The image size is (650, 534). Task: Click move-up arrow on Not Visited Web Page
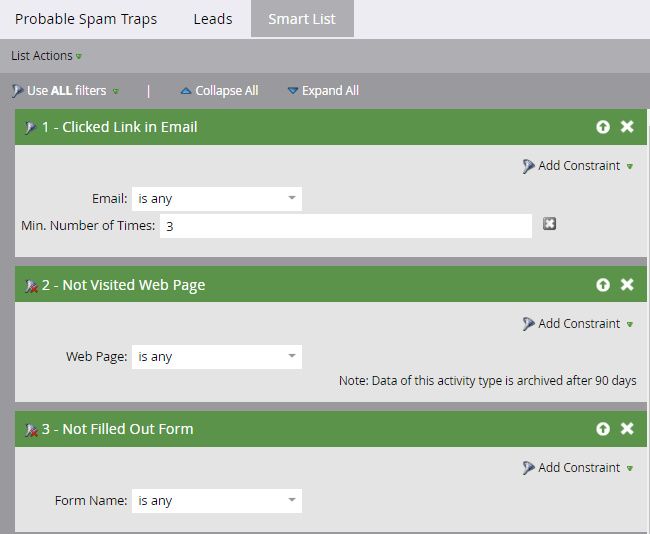(x=603, y=285)
